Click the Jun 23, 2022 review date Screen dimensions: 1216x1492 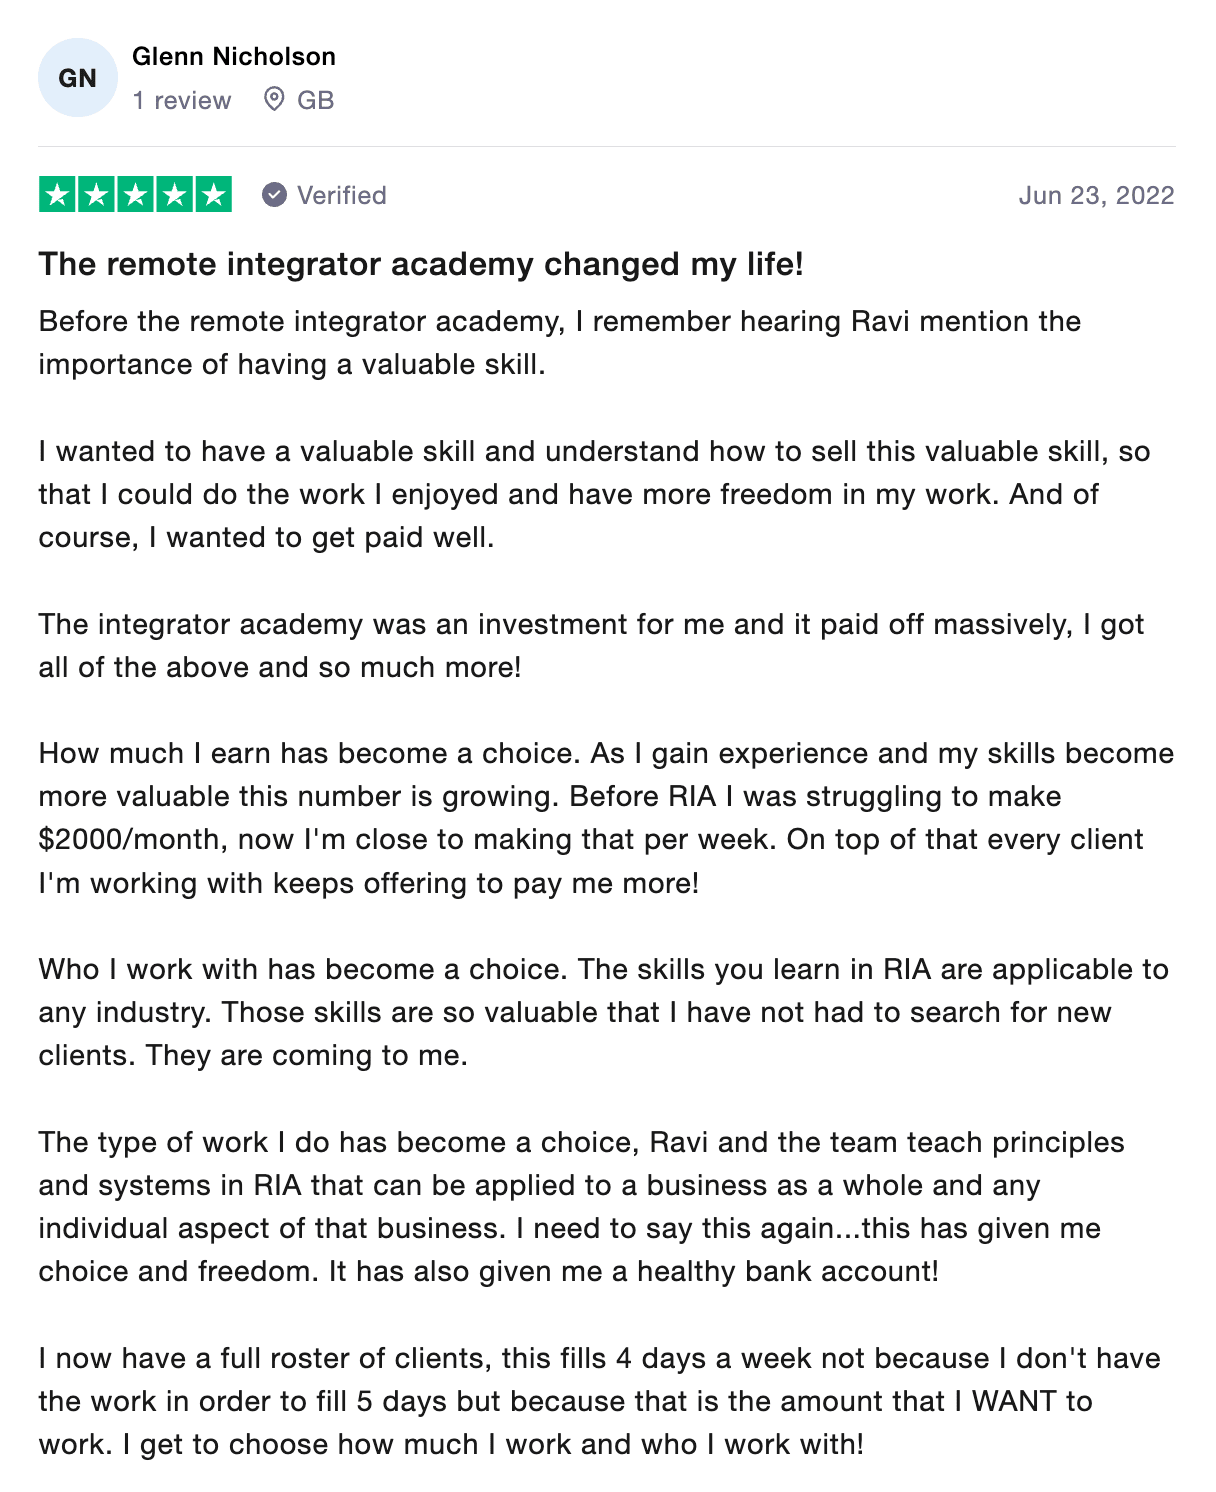pyautogui.click(x=1096, y=195)
